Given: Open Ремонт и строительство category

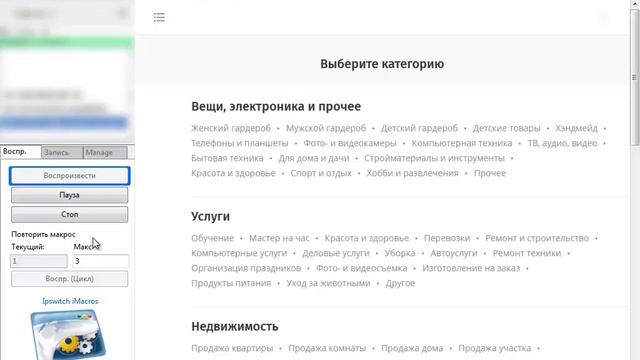Looking at the screenshot, I should (537, 238).
